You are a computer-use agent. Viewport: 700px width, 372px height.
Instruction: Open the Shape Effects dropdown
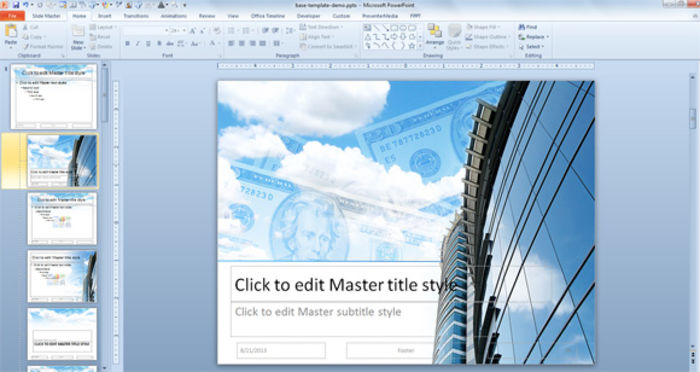(x=486, y=46)
